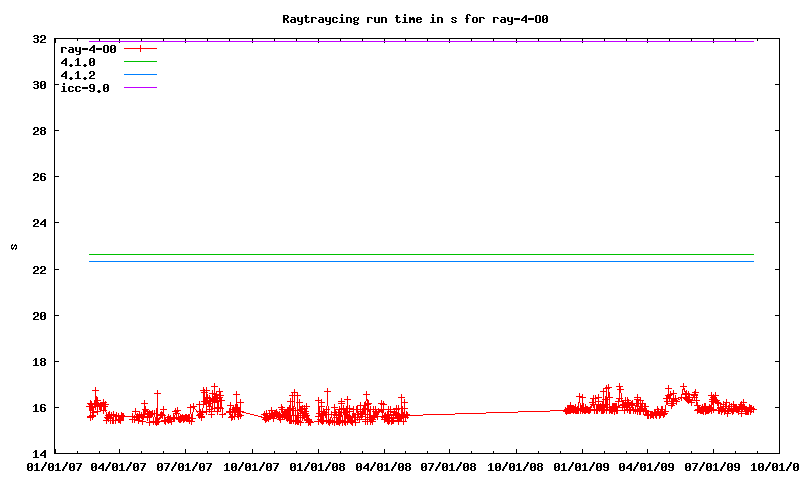This screenshot has height=480, width=800.
Task: Click the red plus marker in legend
Action: pyautogui.click(x=141, y=48)
